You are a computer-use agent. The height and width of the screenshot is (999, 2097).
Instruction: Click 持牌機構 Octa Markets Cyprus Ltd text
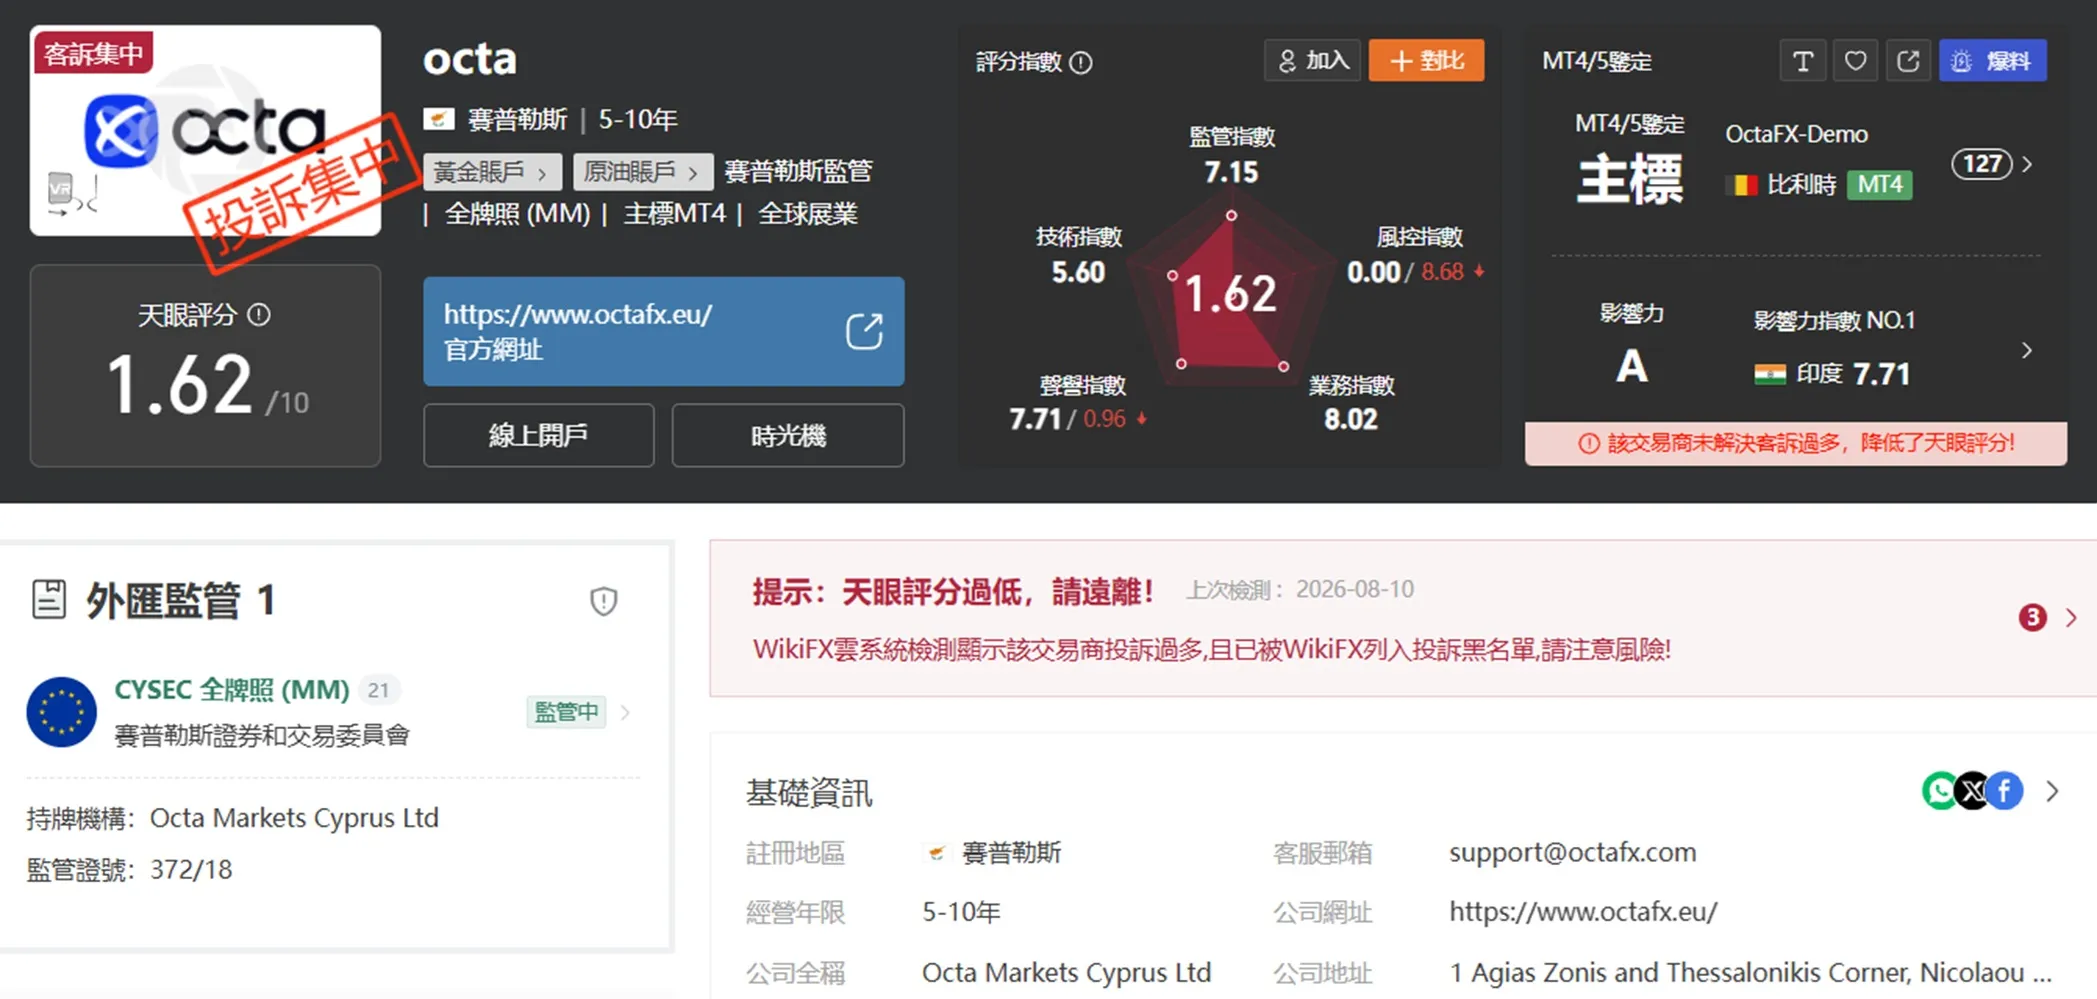click(232, 818)
